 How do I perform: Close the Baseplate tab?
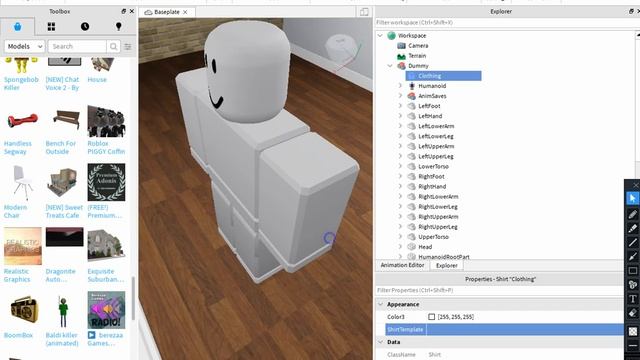click(x=185, y=12)
